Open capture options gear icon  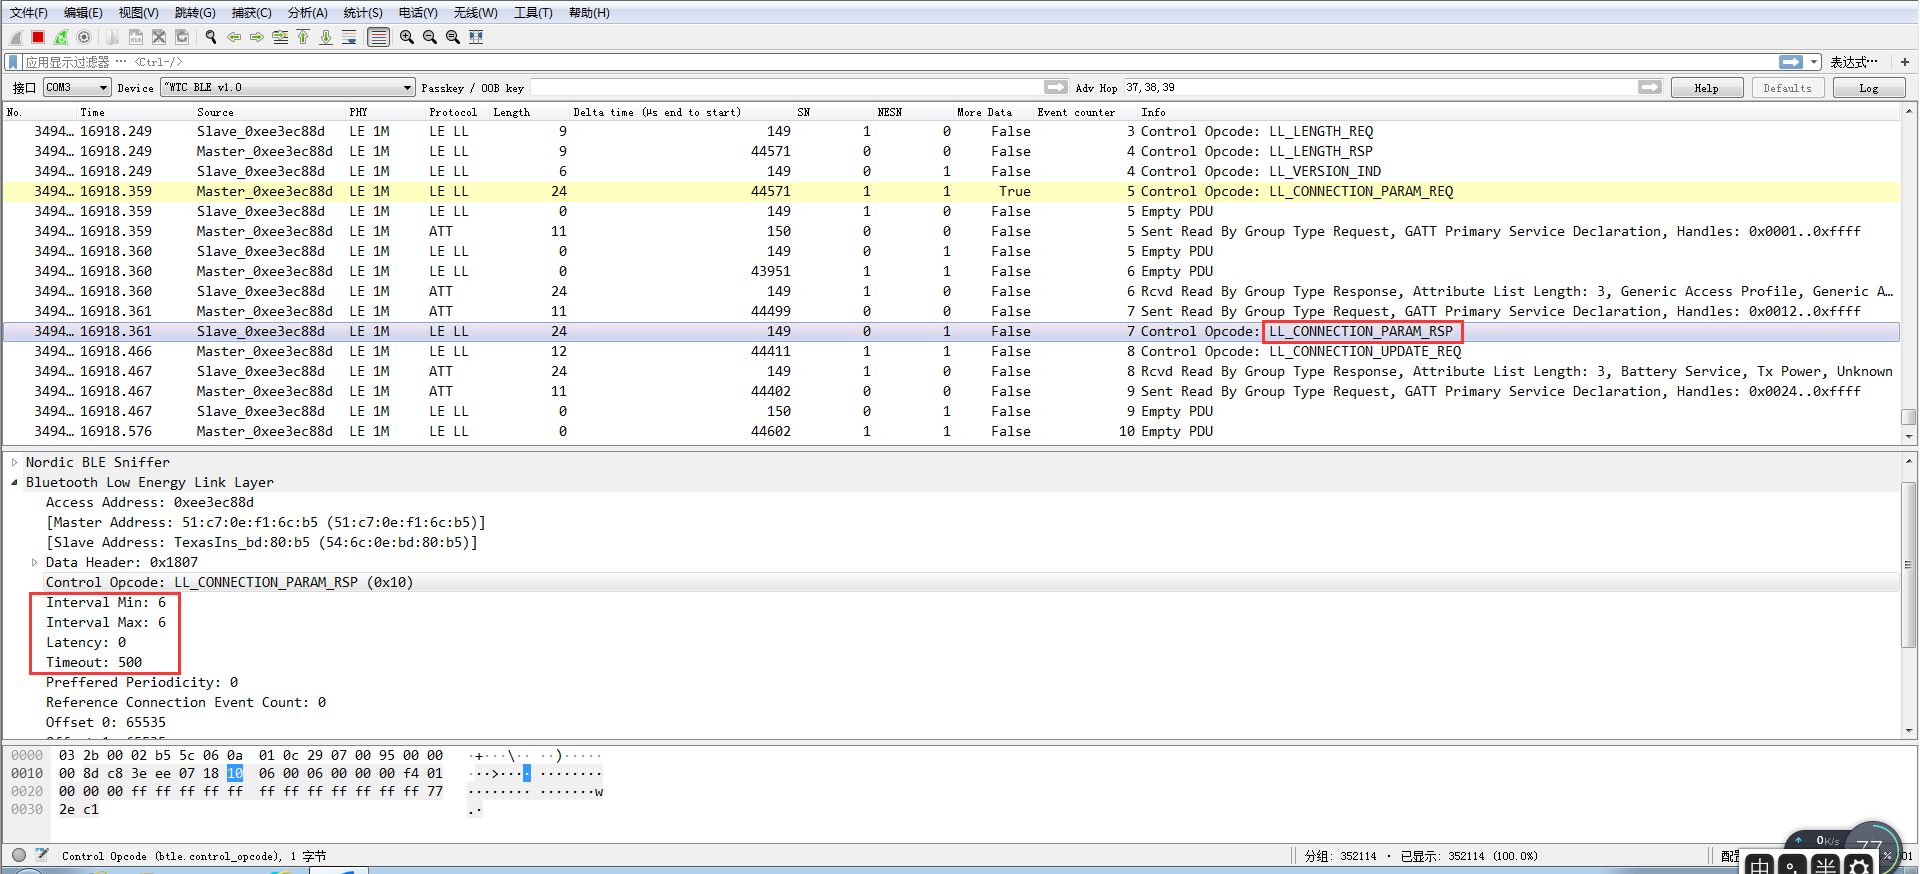pyautogui.click(x=84, y=37)
